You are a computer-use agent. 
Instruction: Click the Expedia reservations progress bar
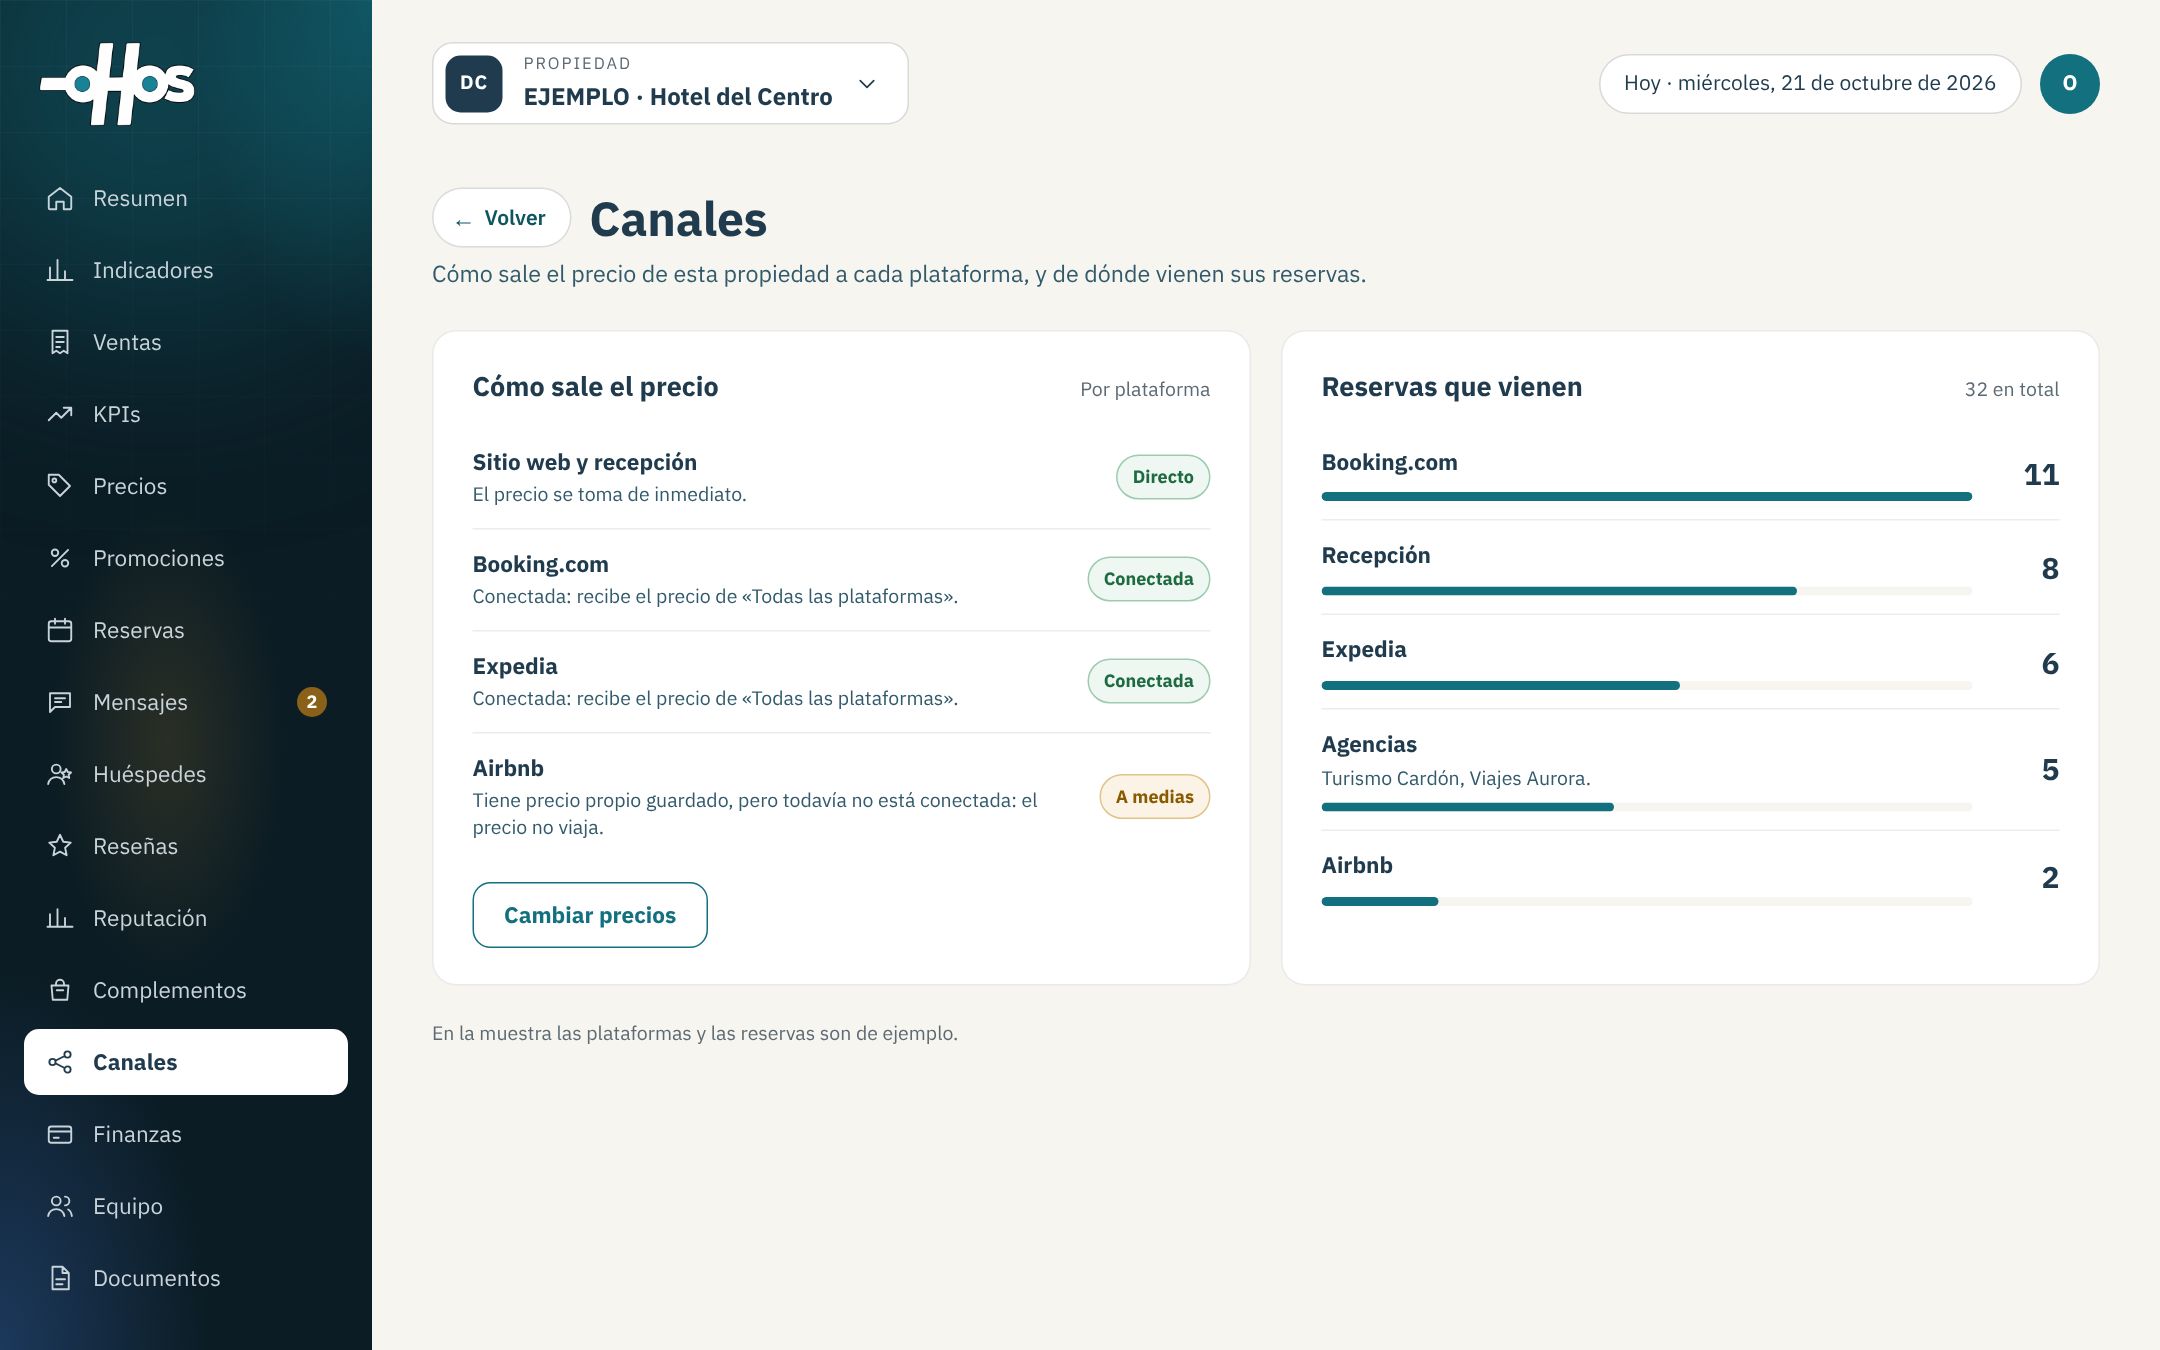pyautogui.click(x=1647, y=686)
